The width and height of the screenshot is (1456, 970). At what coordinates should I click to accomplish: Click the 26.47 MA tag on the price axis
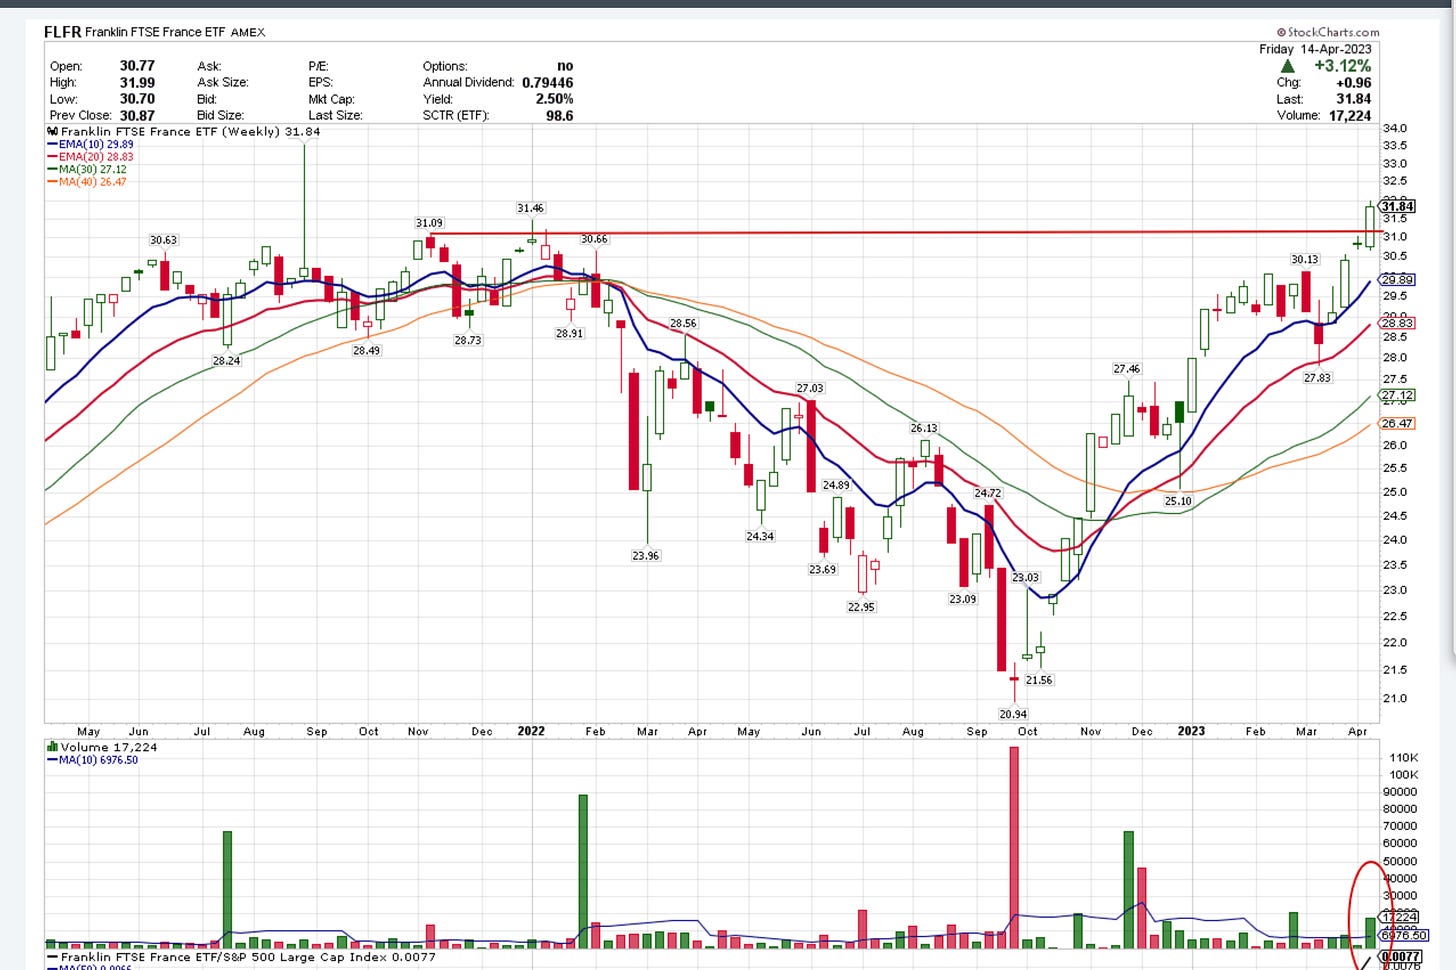coord(1397,423)
